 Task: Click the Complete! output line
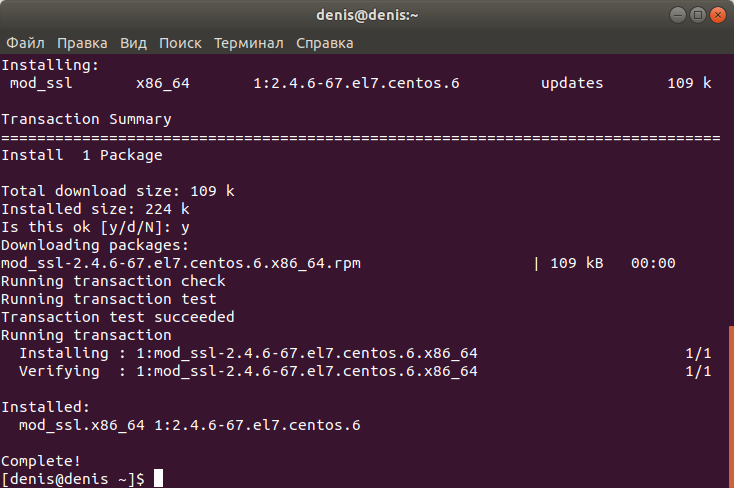coord(41,461)
